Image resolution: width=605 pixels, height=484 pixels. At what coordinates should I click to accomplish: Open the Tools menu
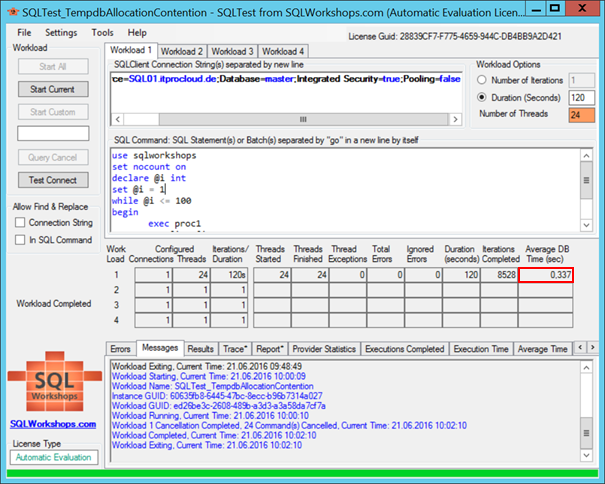click(x=102, y=33)
